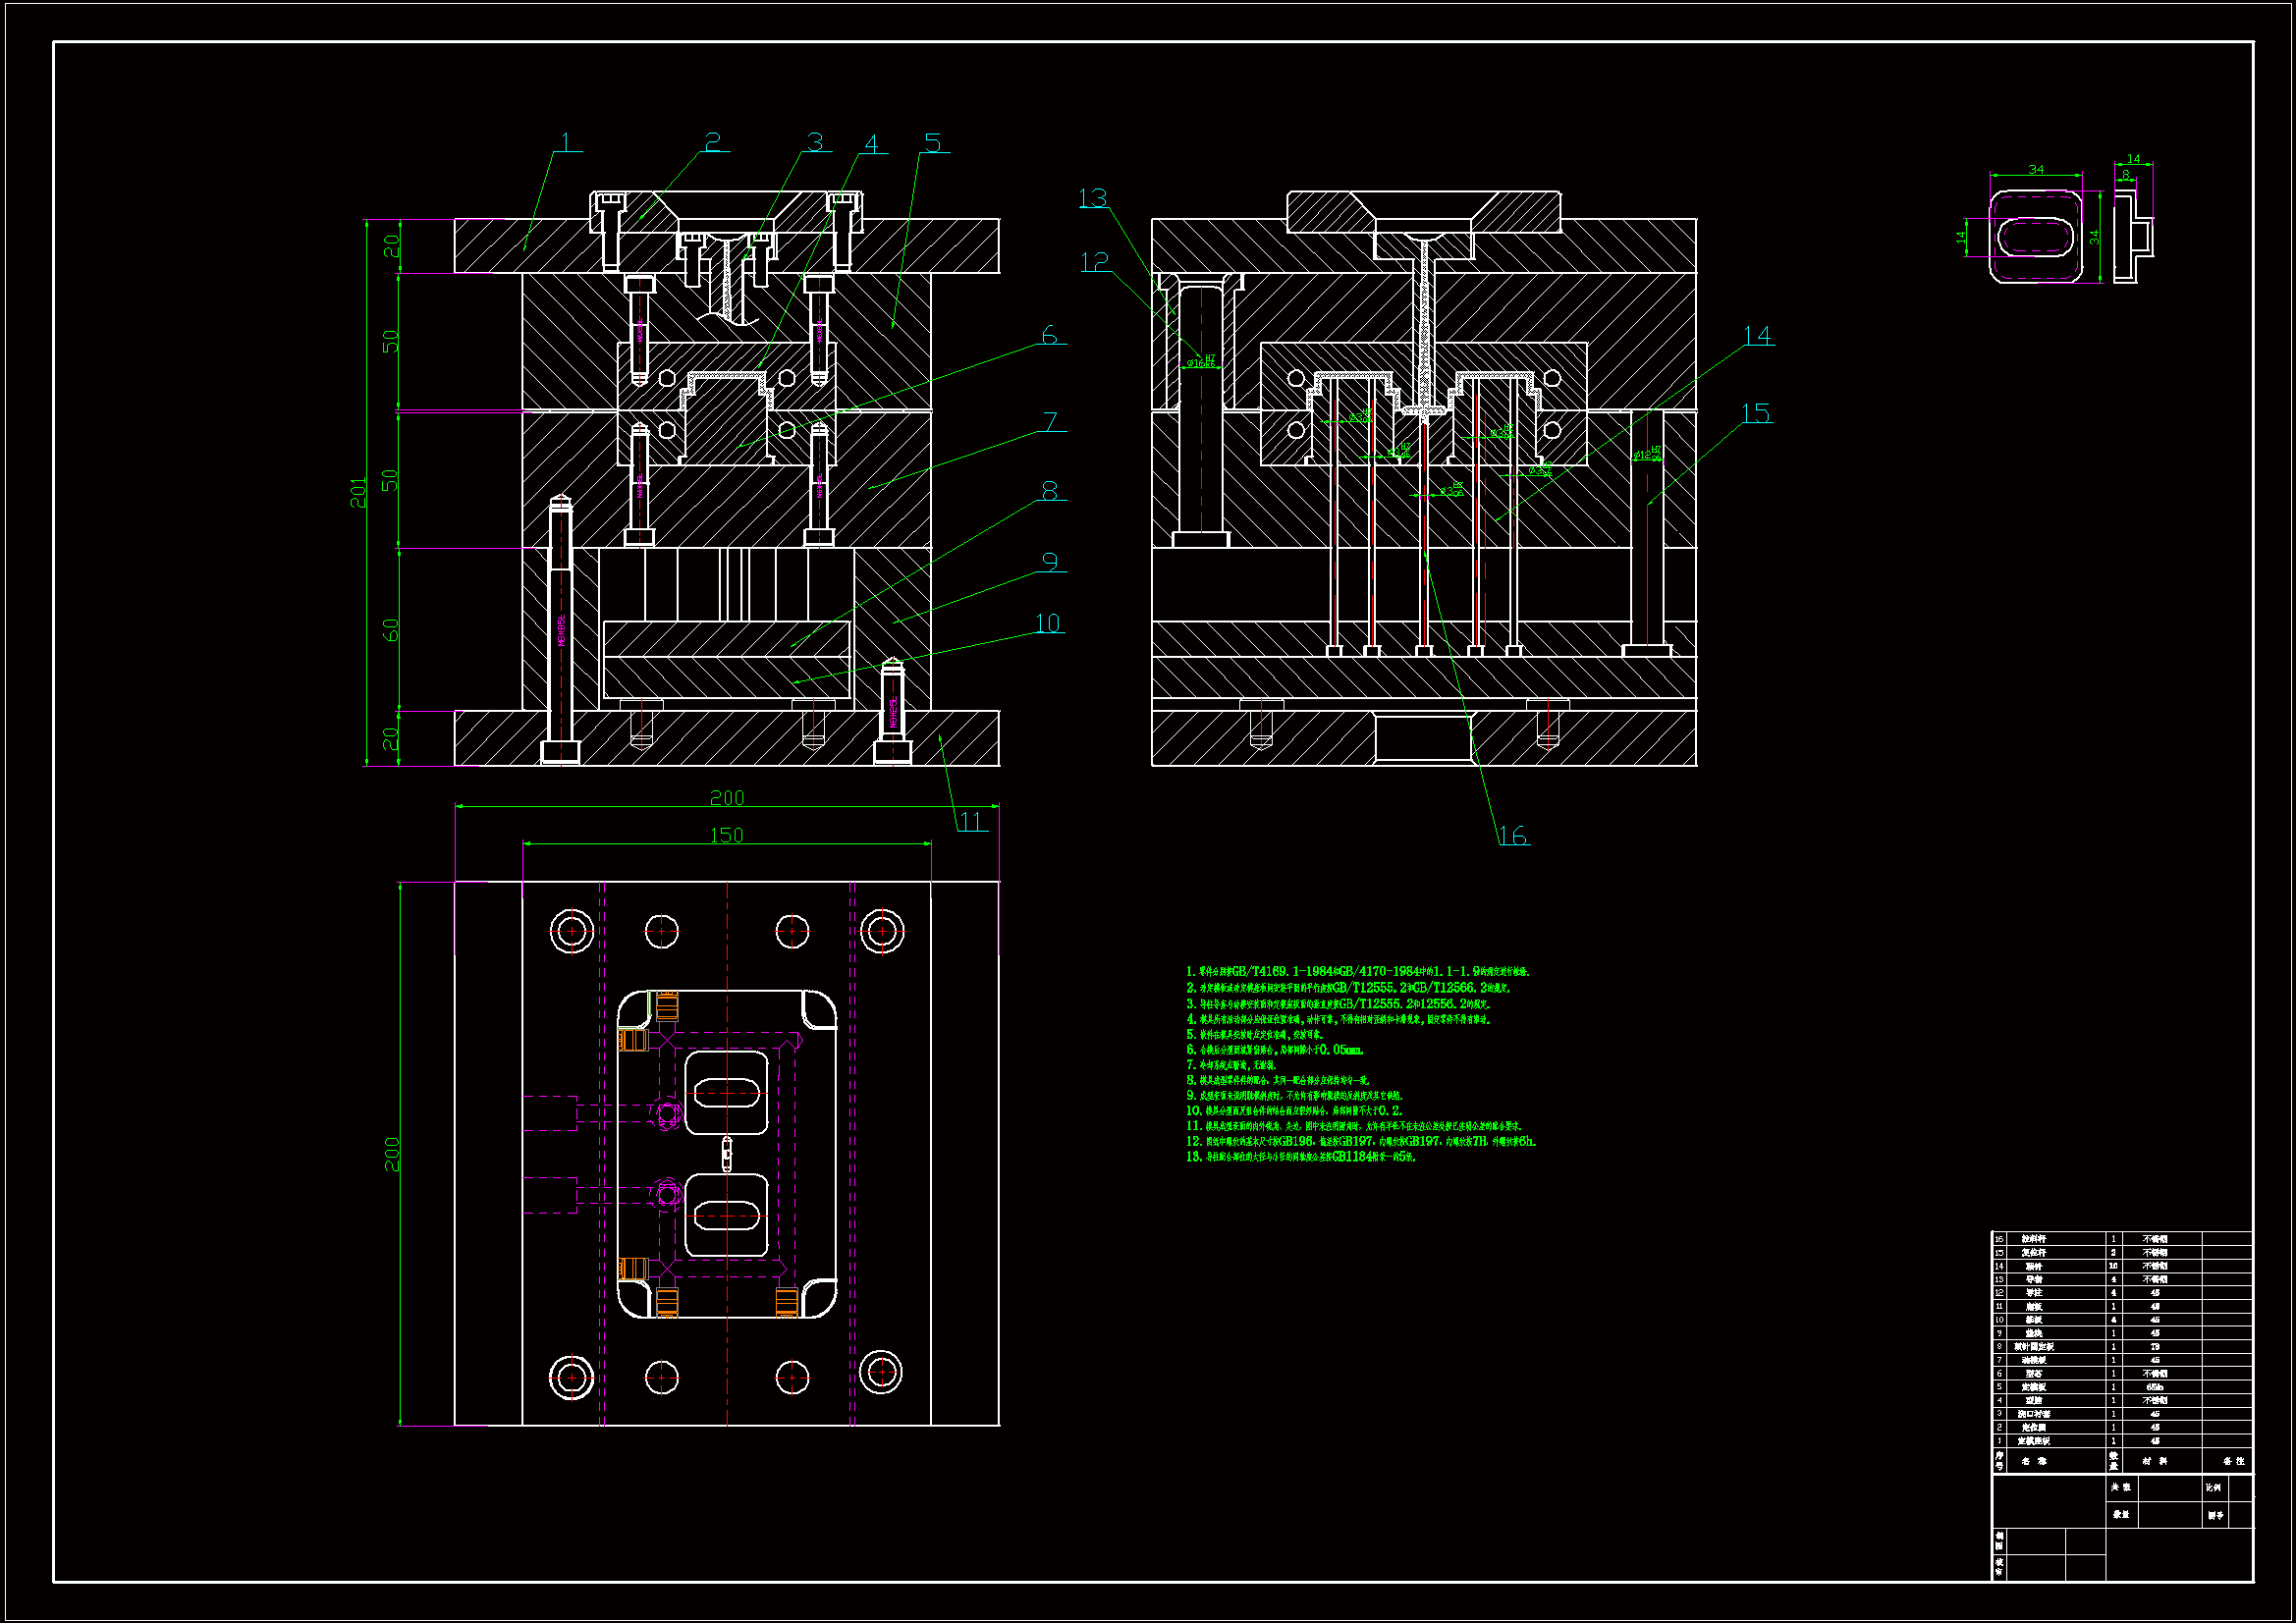Click part callout number 8
This screenshot has width=2296, height=1623.
1049,491
